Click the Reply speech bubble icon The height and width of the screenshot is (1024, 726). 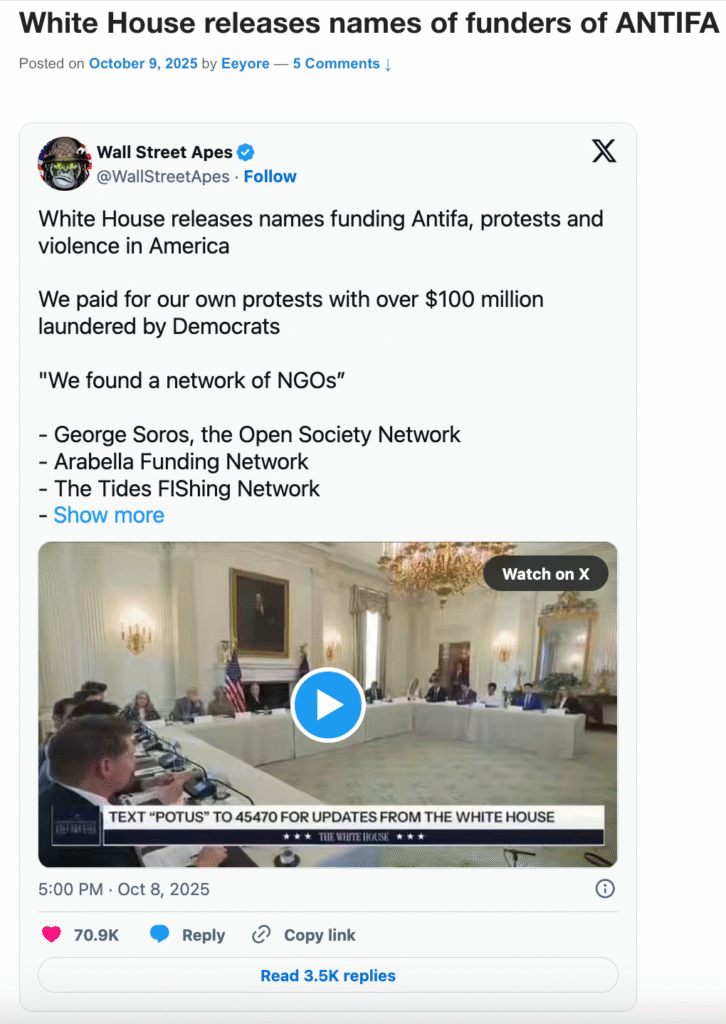(160, 935)
